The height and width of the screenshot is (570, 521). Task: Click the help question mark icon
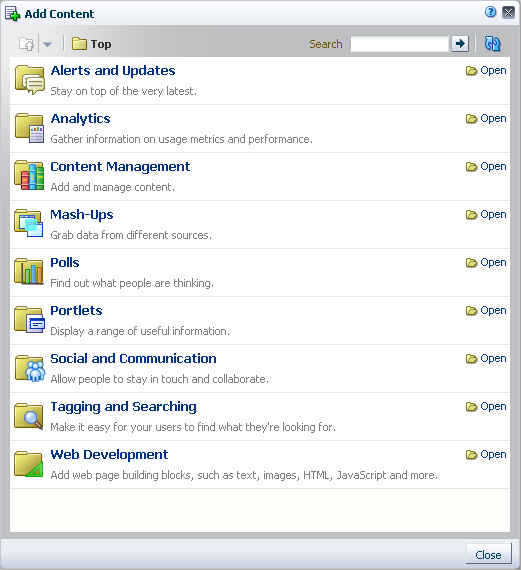click(x=490, y=12)
